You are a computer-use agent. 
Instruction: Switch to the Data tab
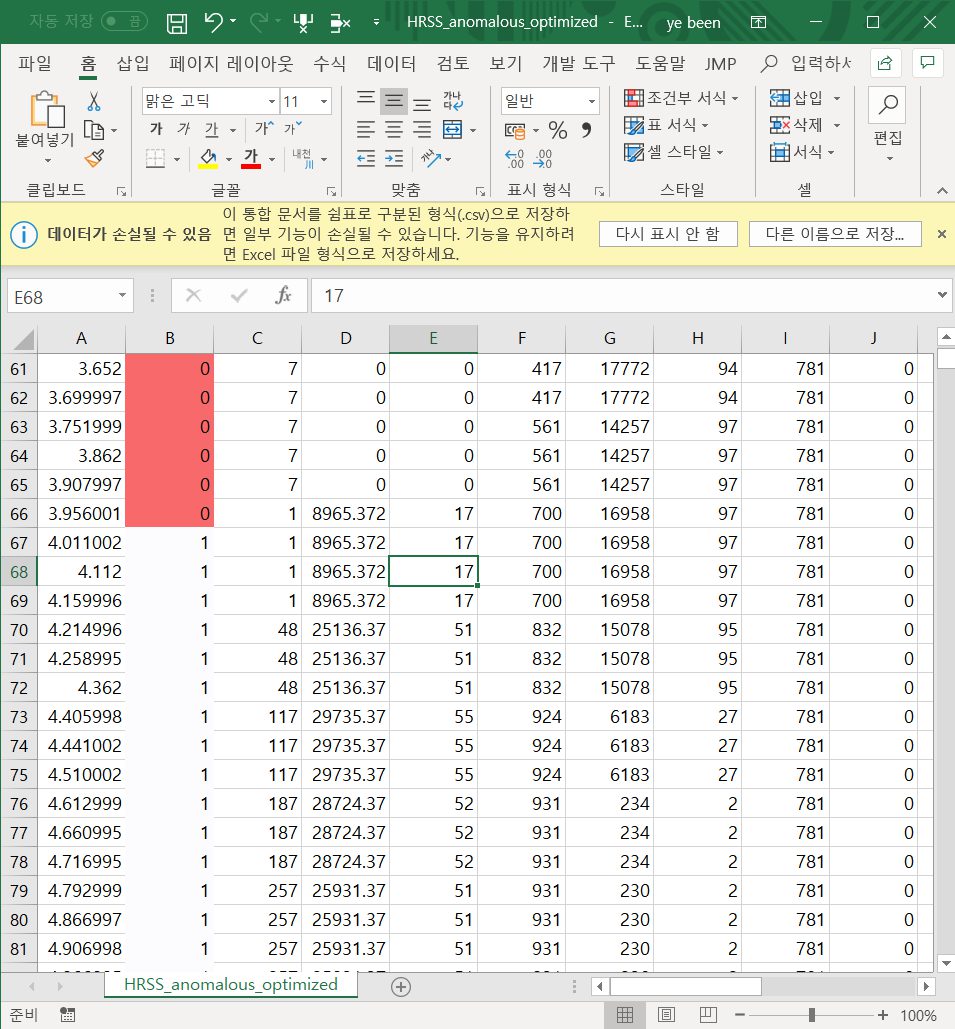click(x=391, y=63)
